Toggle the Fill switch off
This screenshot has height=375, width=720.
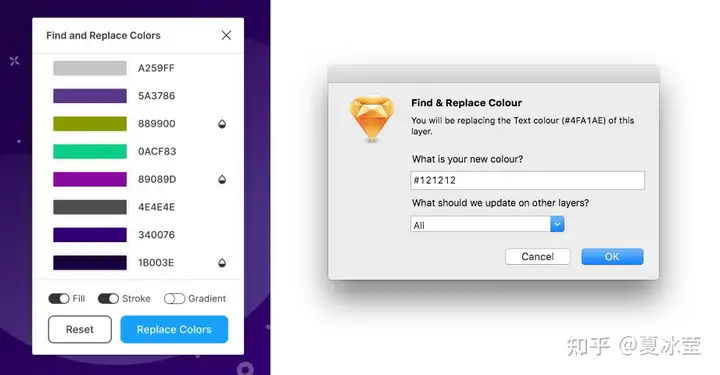(x=59, y=299)
